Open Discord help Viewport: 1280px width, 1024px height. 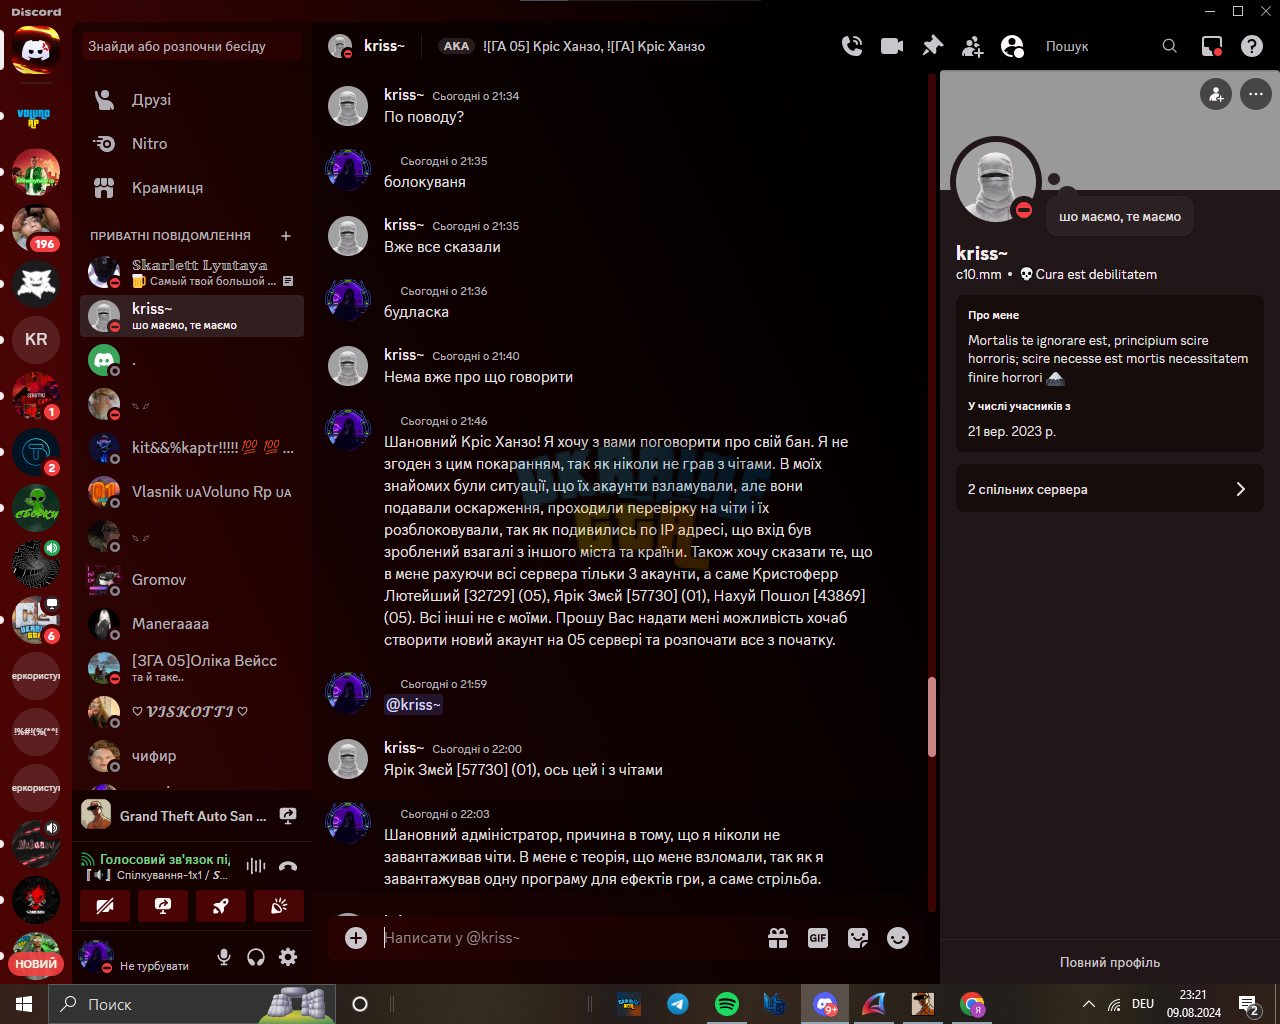pyautogui.click(x=1252, y=46)
